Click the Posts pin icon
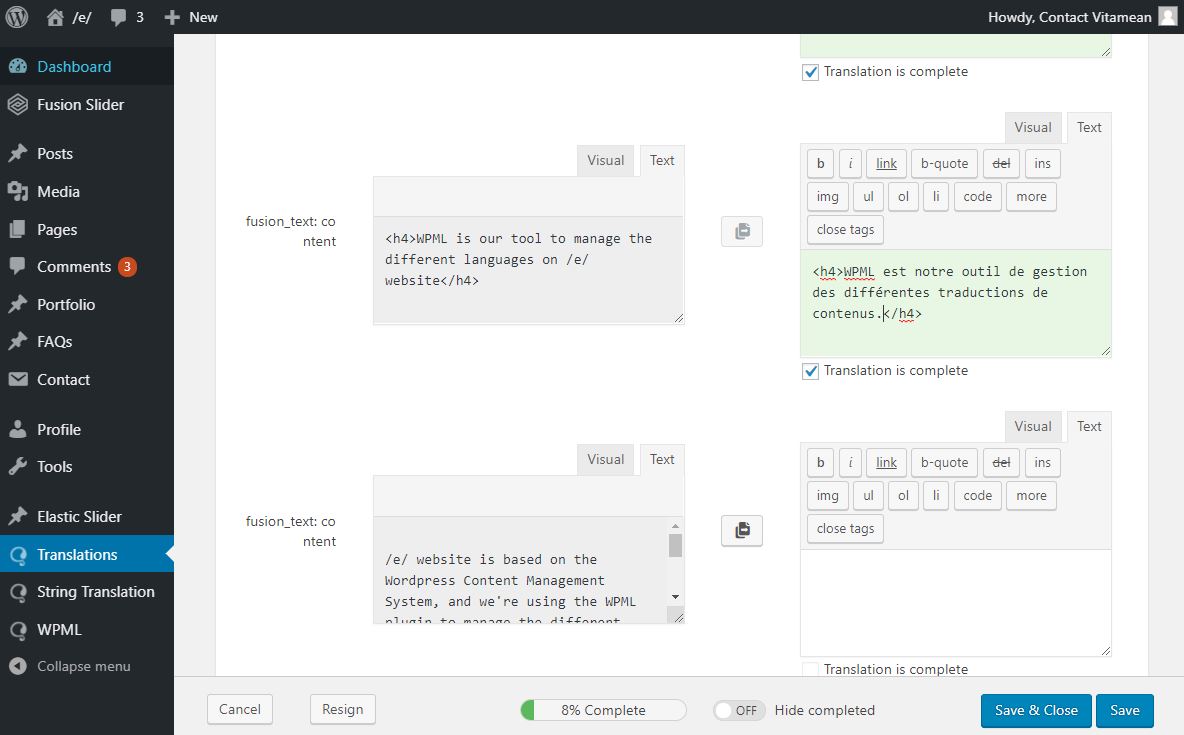Screen dimensions: 1184x735 [x=17, y=153]
